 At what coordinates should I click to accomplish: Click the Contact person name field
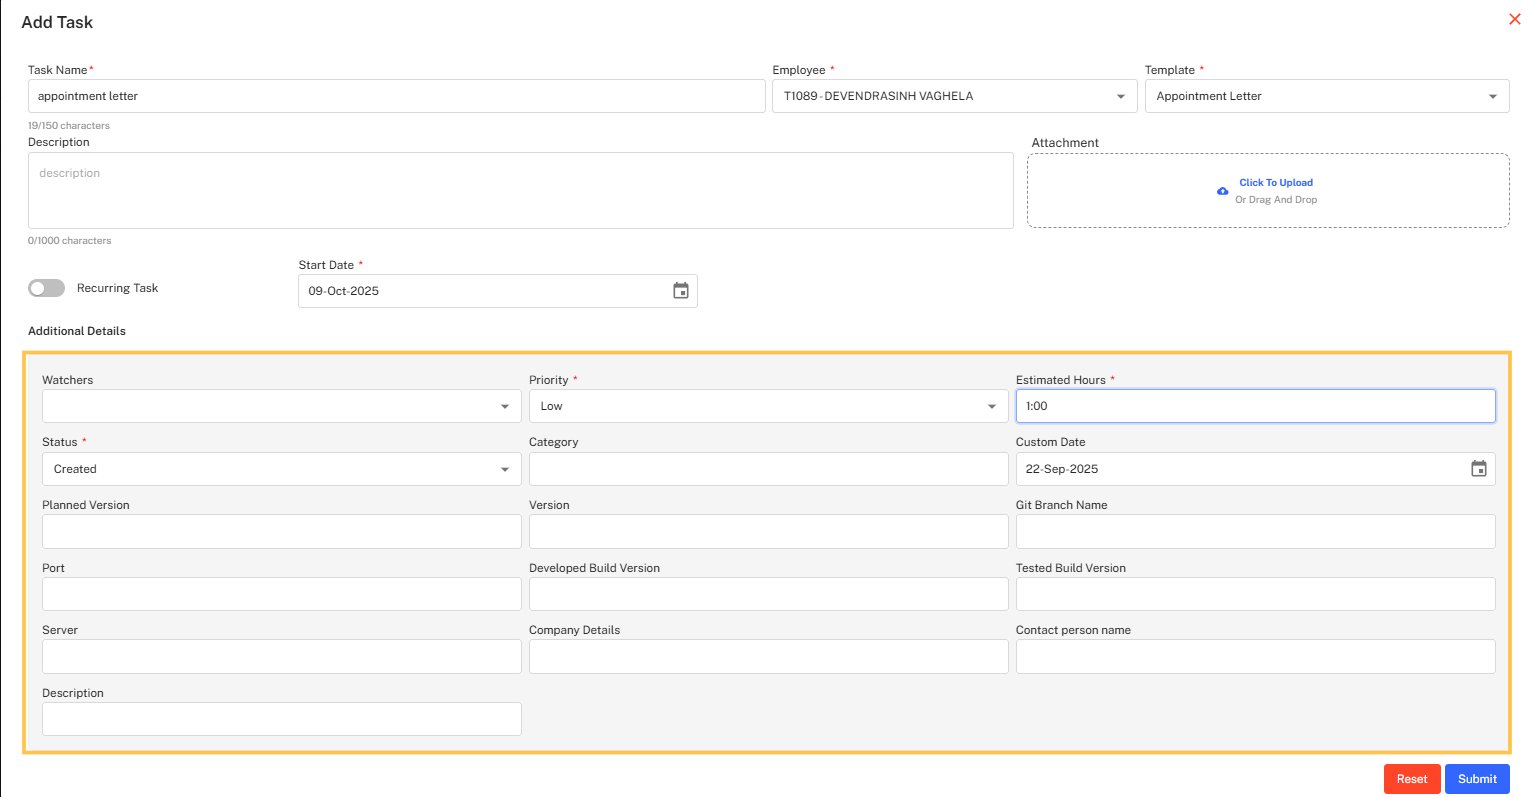pyautogui.click(x=1255, y=657)
